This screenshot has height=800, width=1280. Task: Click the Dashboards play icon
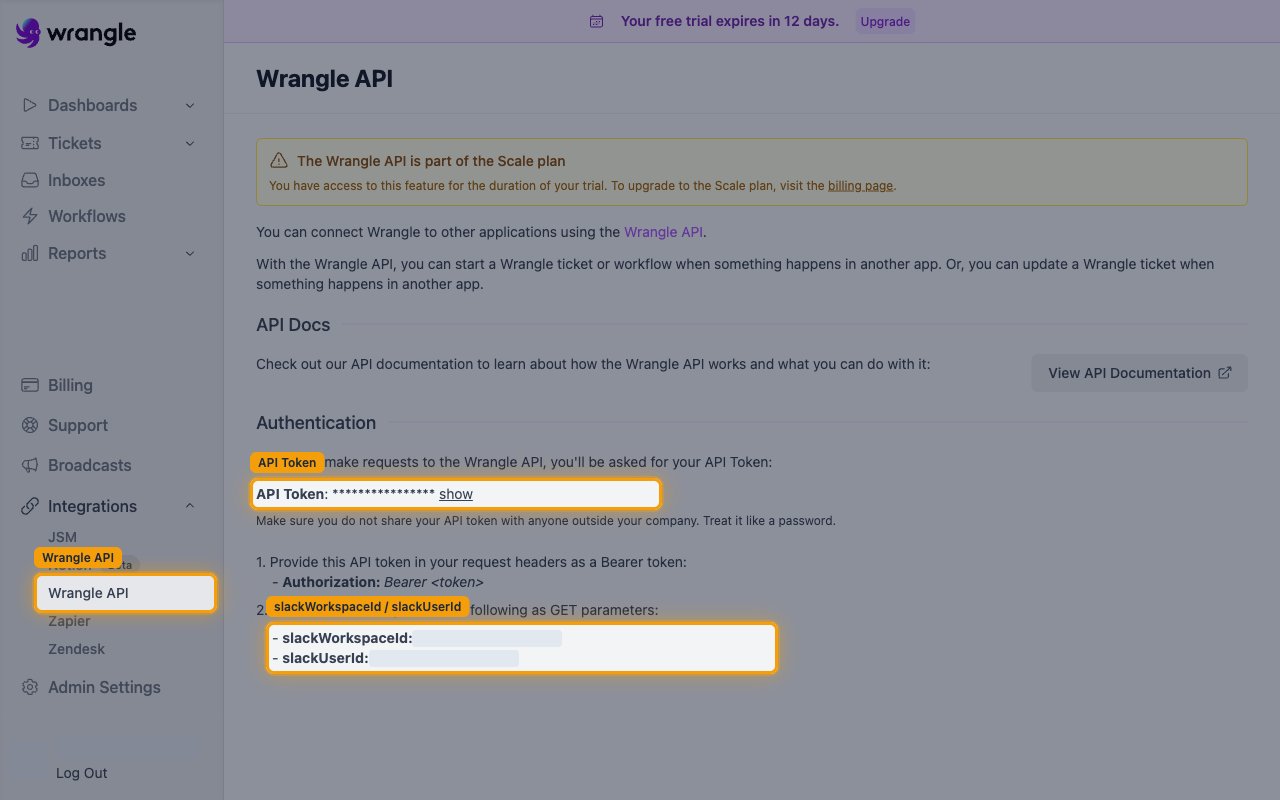tap(30, 105)
